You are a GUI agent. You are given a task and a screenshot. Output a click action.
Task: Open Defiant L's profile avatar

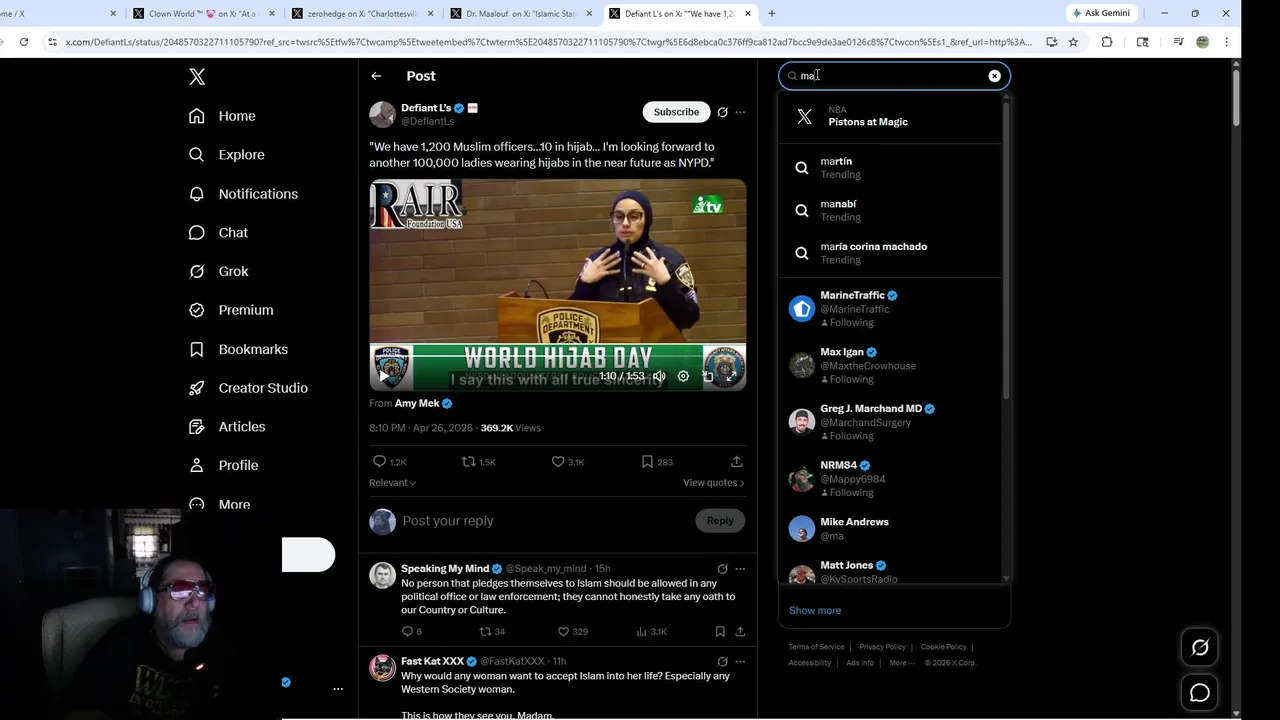tap(382, 114)
